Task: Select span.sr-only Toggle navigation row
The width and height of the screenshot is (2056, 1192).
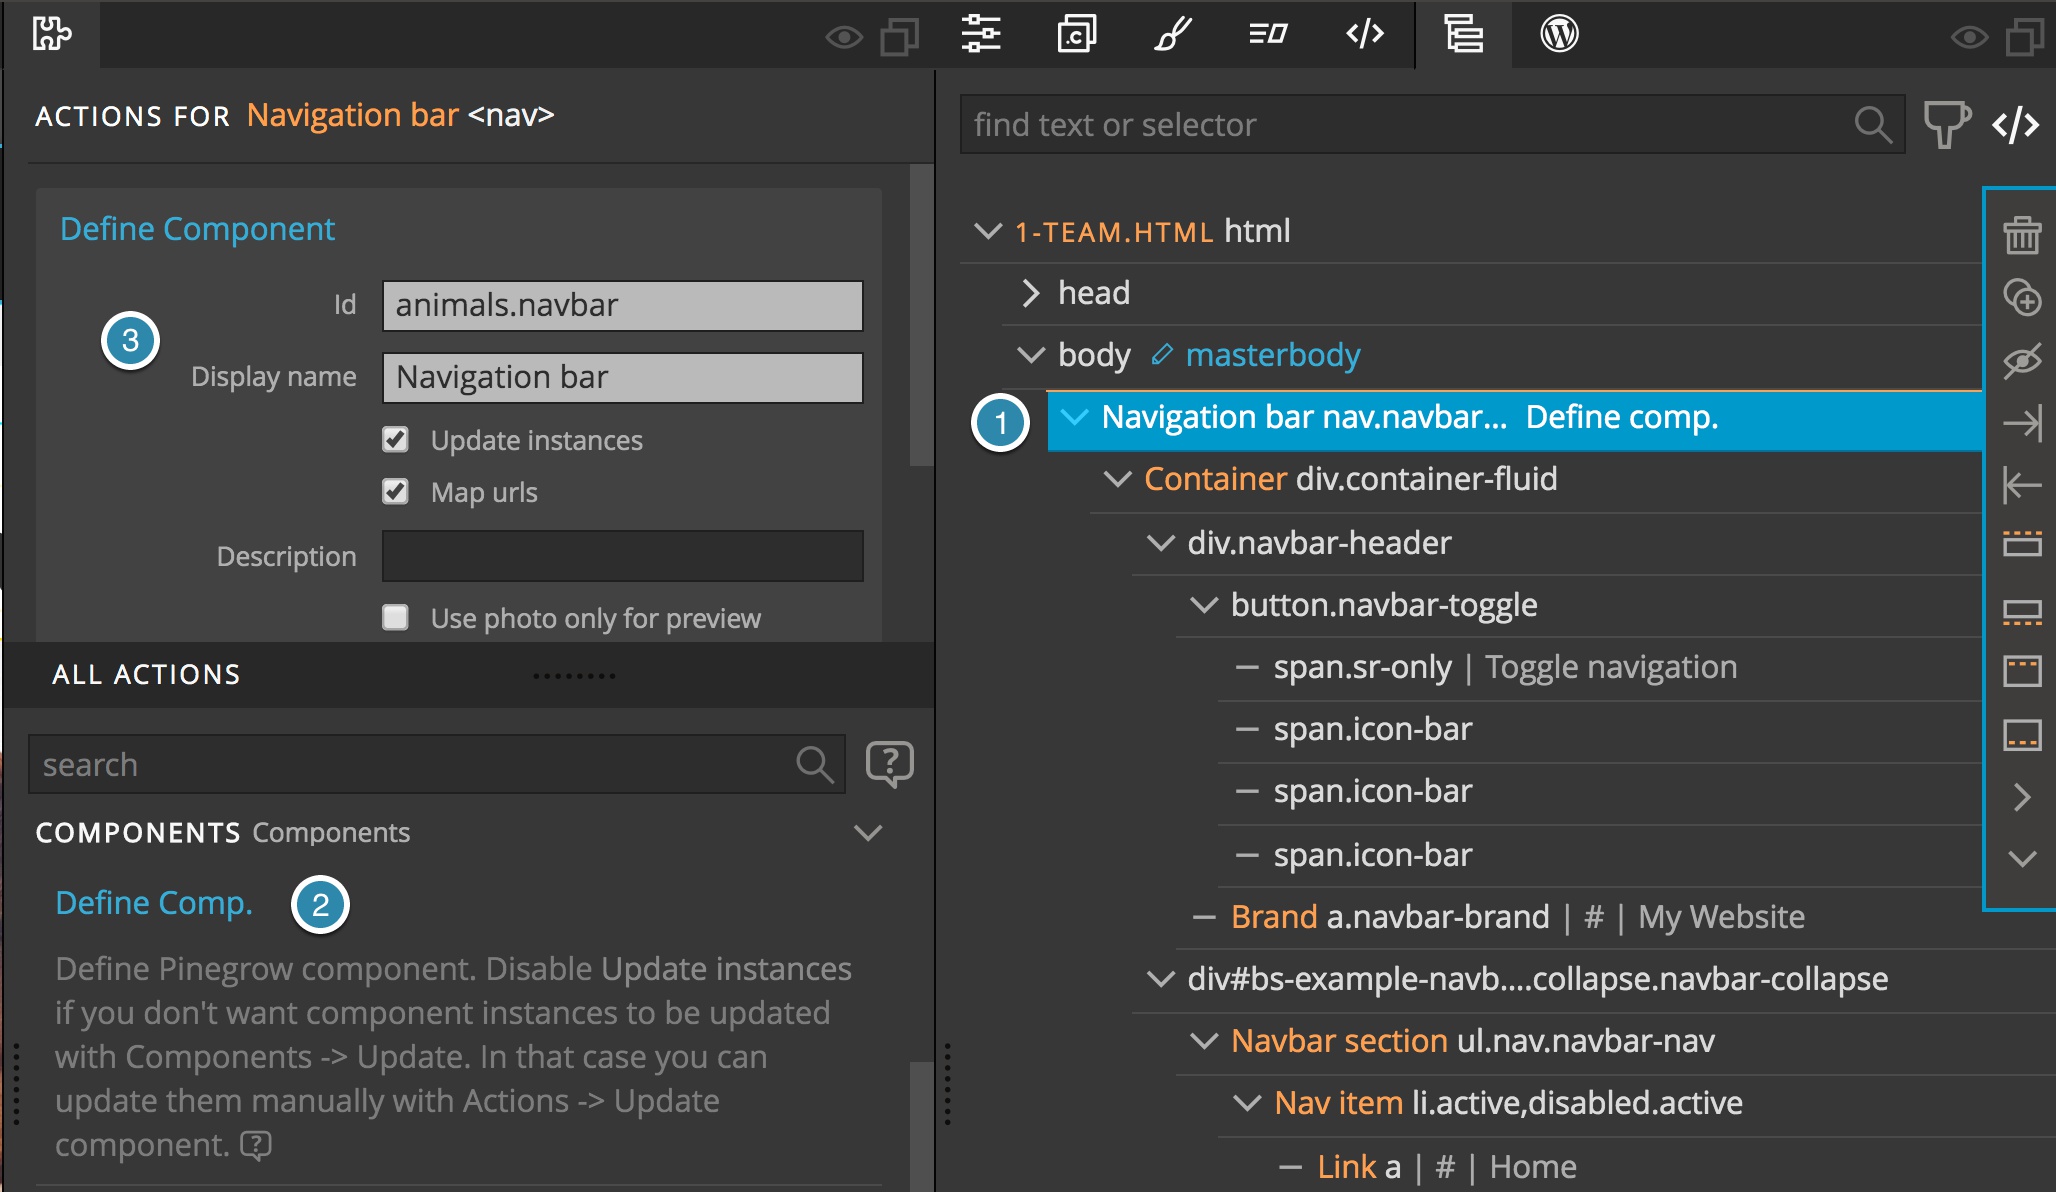Action: [x=1600, y=667]
